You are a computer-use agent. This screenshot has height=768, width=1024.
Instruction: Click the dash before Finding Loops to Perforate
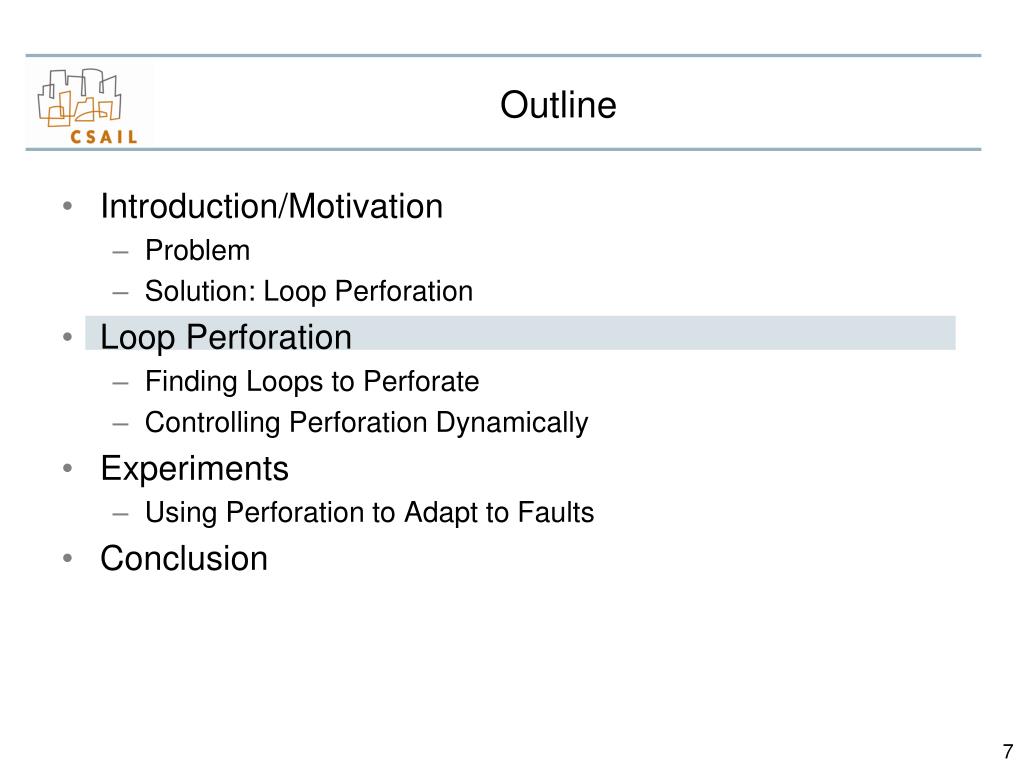(120, 383)
